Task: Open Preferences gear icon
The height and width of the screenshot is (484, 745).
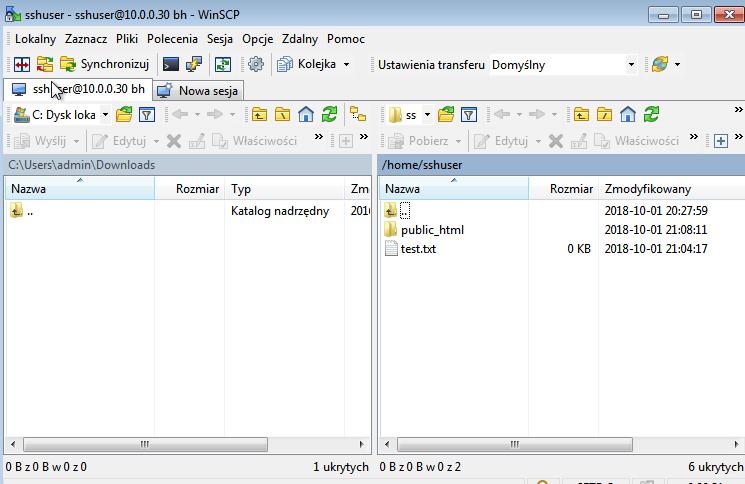Action: (x=256, y=64)
